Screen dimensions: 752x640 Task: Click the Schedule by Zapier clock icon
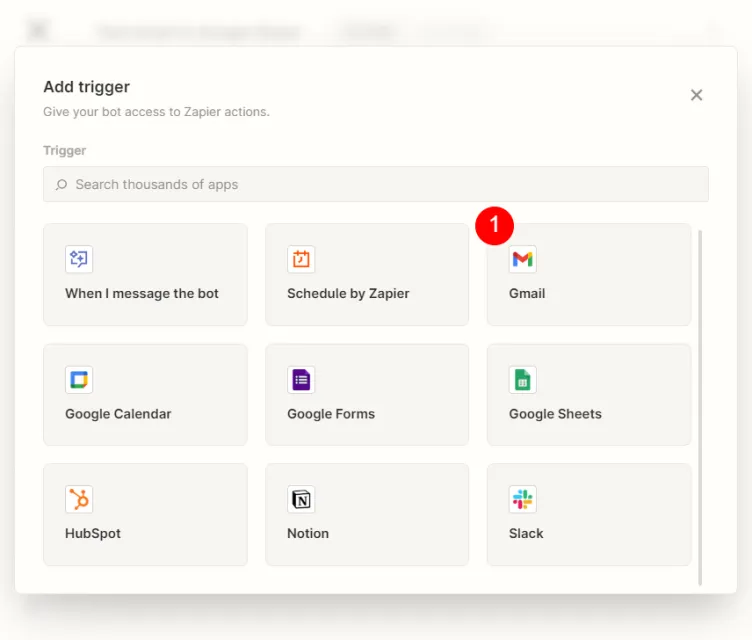(301, 260)
